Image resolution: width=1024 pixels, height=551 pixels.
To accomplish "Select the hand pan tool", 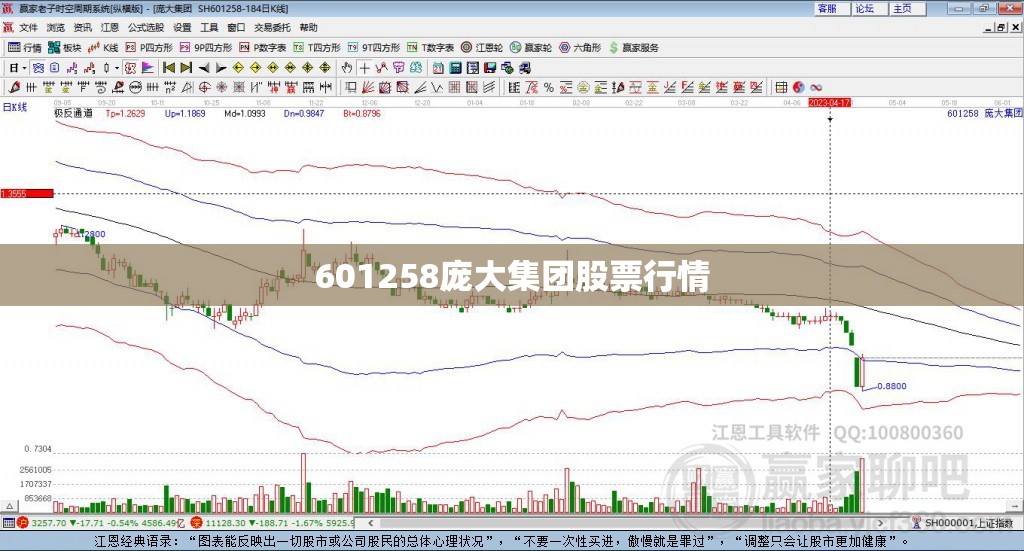I will 347,68.
